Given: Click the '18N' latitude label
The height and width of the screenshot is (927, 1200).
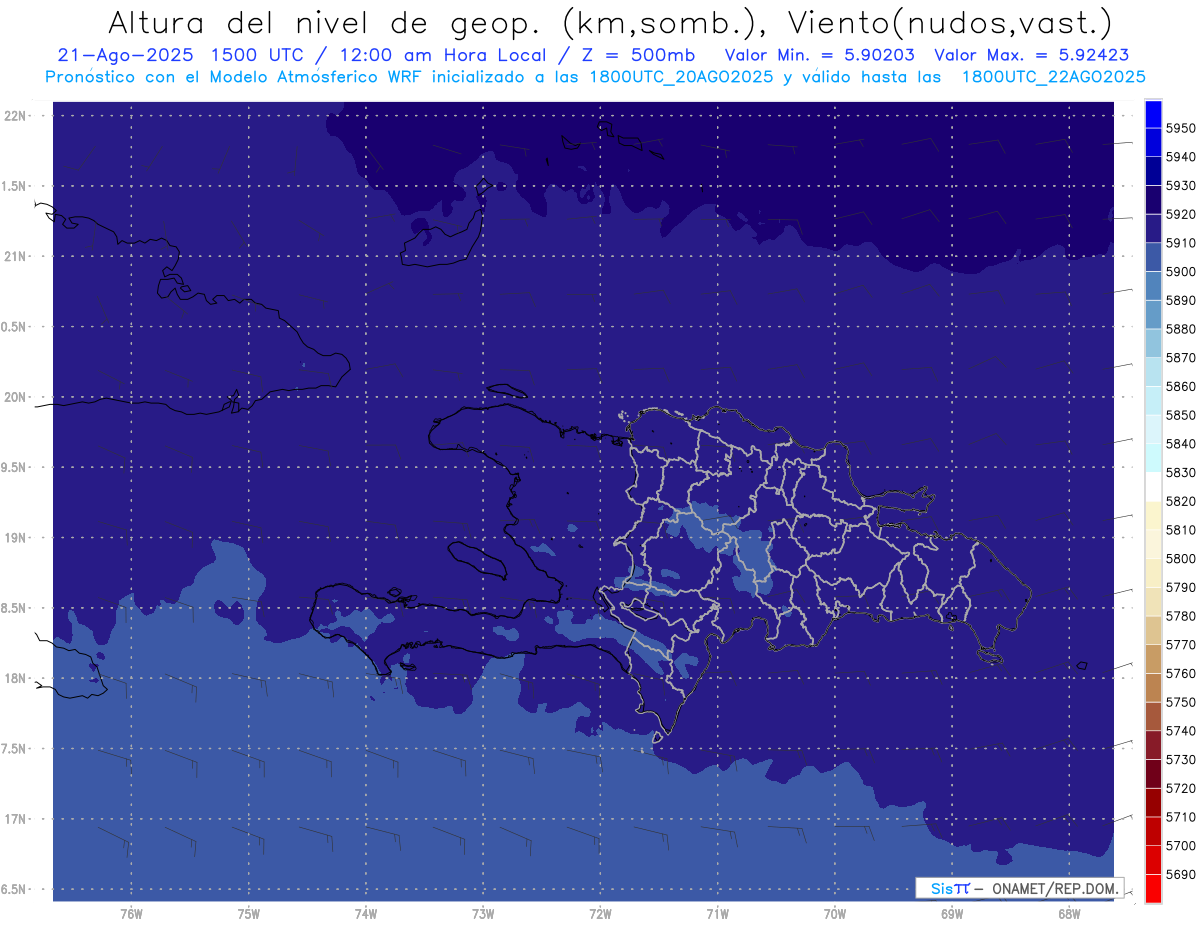Looking at the screenshot, I should [15, 678].
